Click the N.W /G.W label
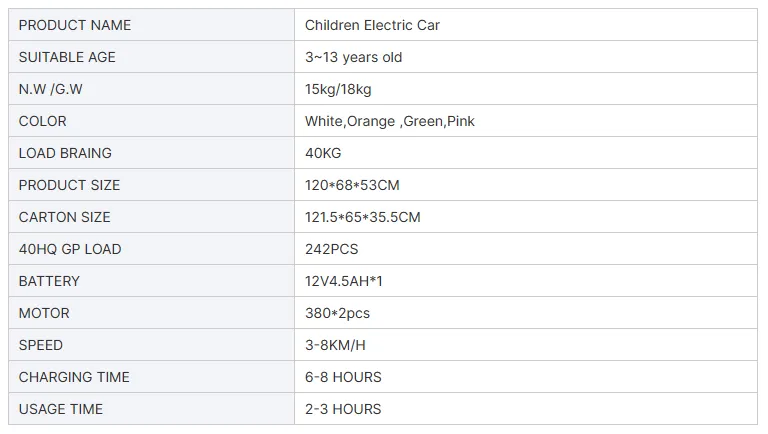 pyautogui.click(x=50, y=89)
